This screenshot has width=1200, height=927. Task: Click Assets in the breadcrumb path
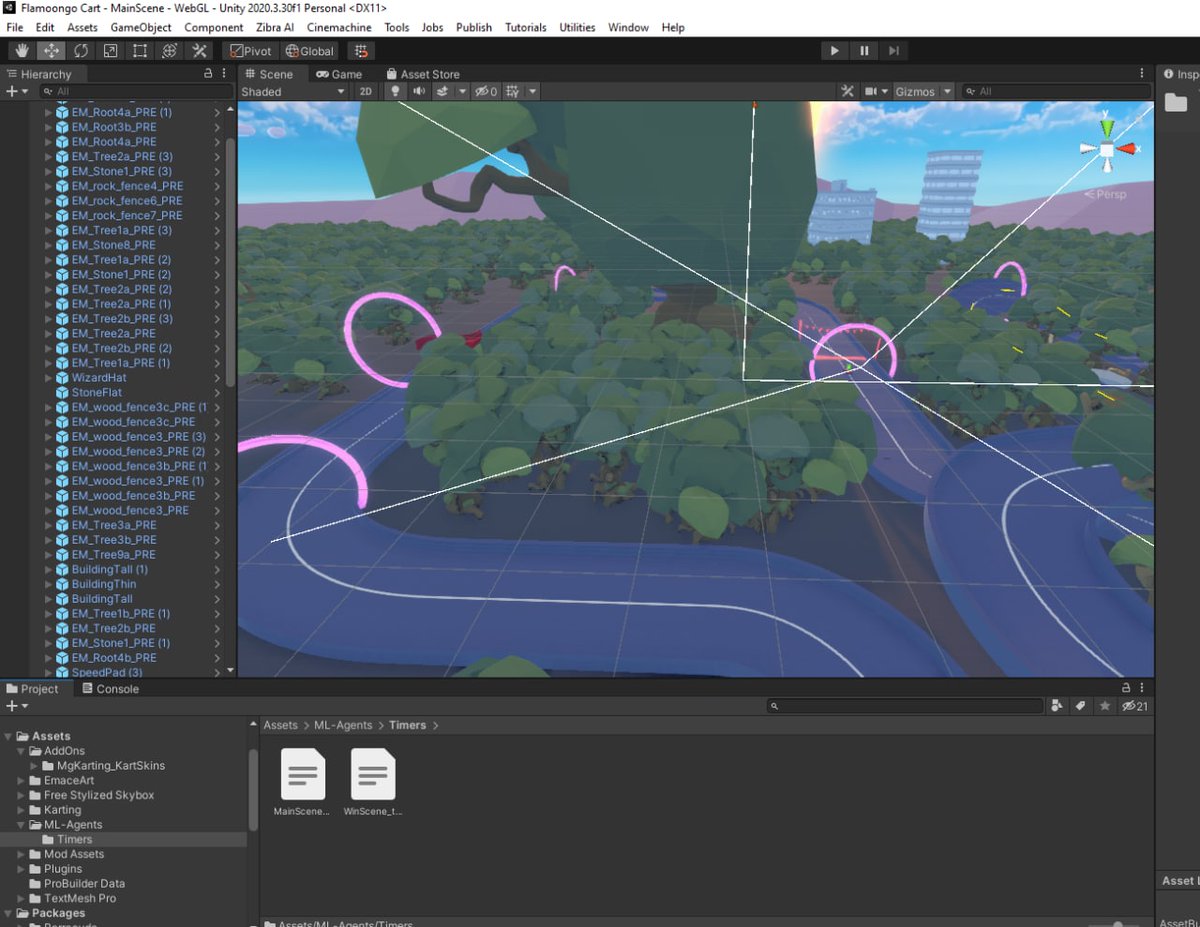[280, 725]
